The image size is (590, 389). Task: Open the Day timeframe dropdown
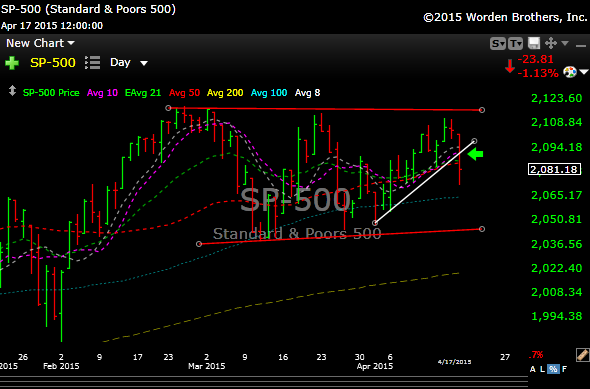128,62
